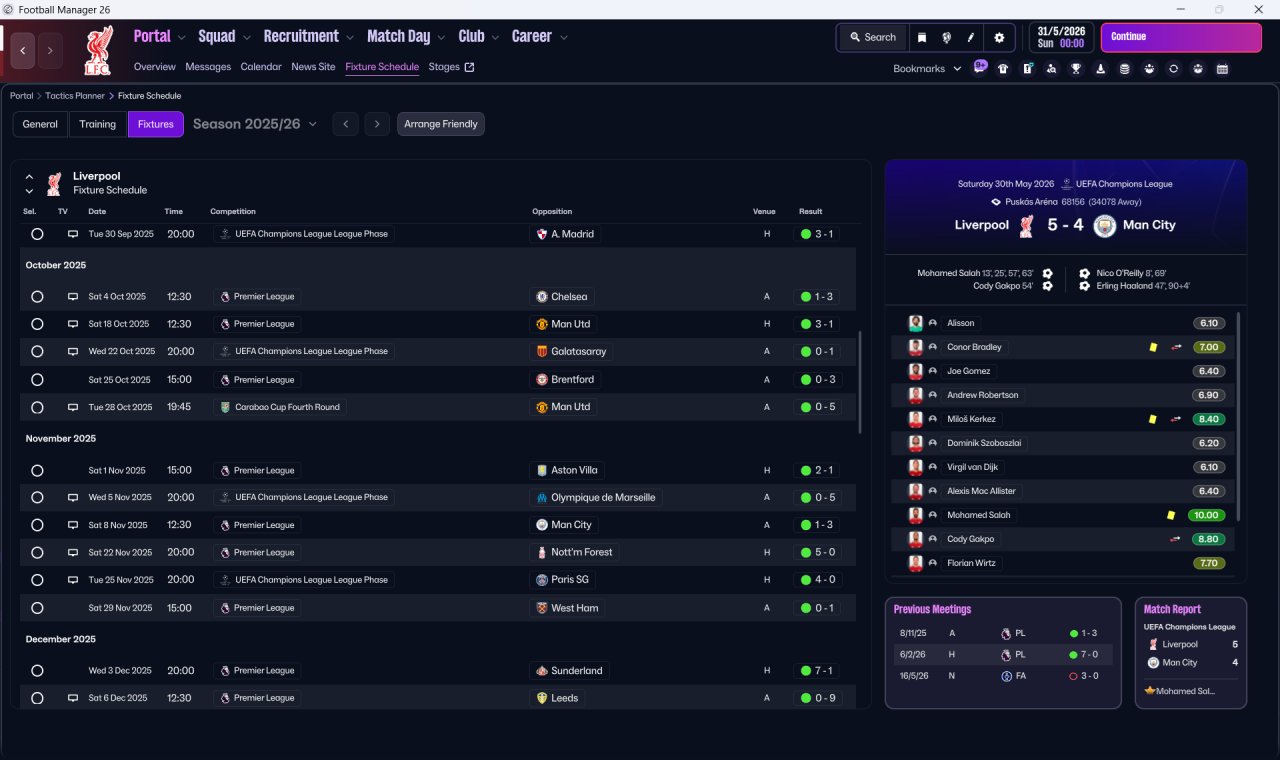The image size is (1280, 760).
Task: Click the trophy icon in bookmarks bar
Action: [1076, 69]
